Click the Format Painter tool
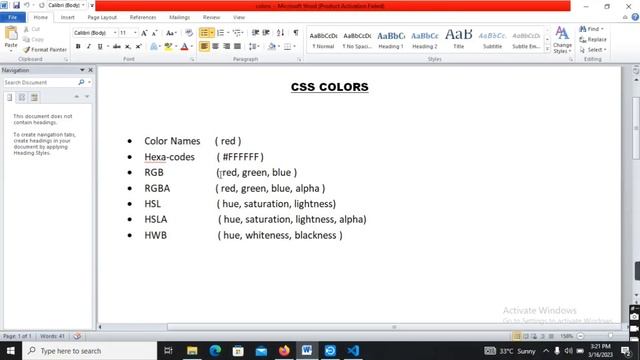 45,49
